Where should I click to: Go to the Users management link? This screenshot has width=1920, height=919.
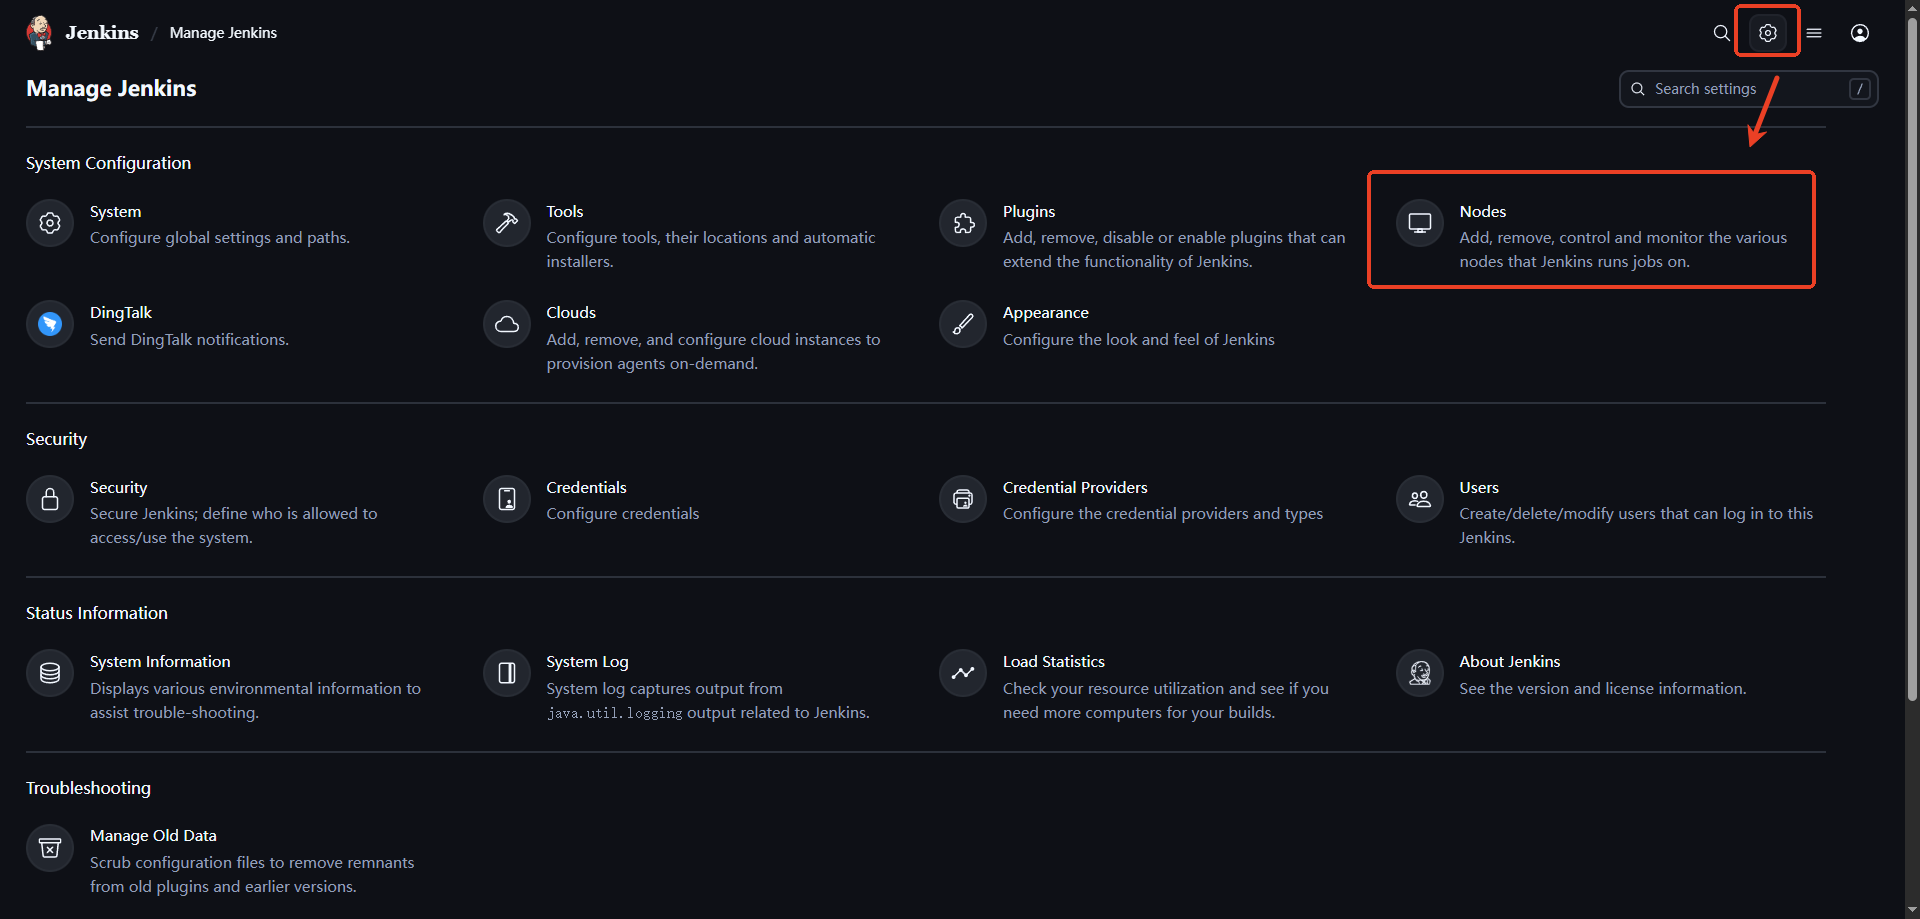click(1478, 488)
